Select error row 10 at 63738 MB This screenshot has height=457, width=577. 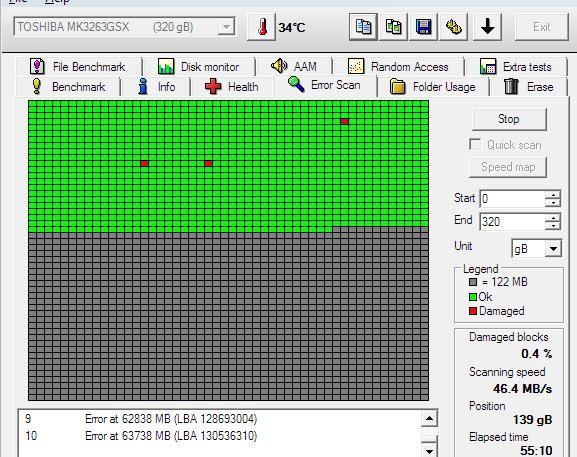coord(219,436)
